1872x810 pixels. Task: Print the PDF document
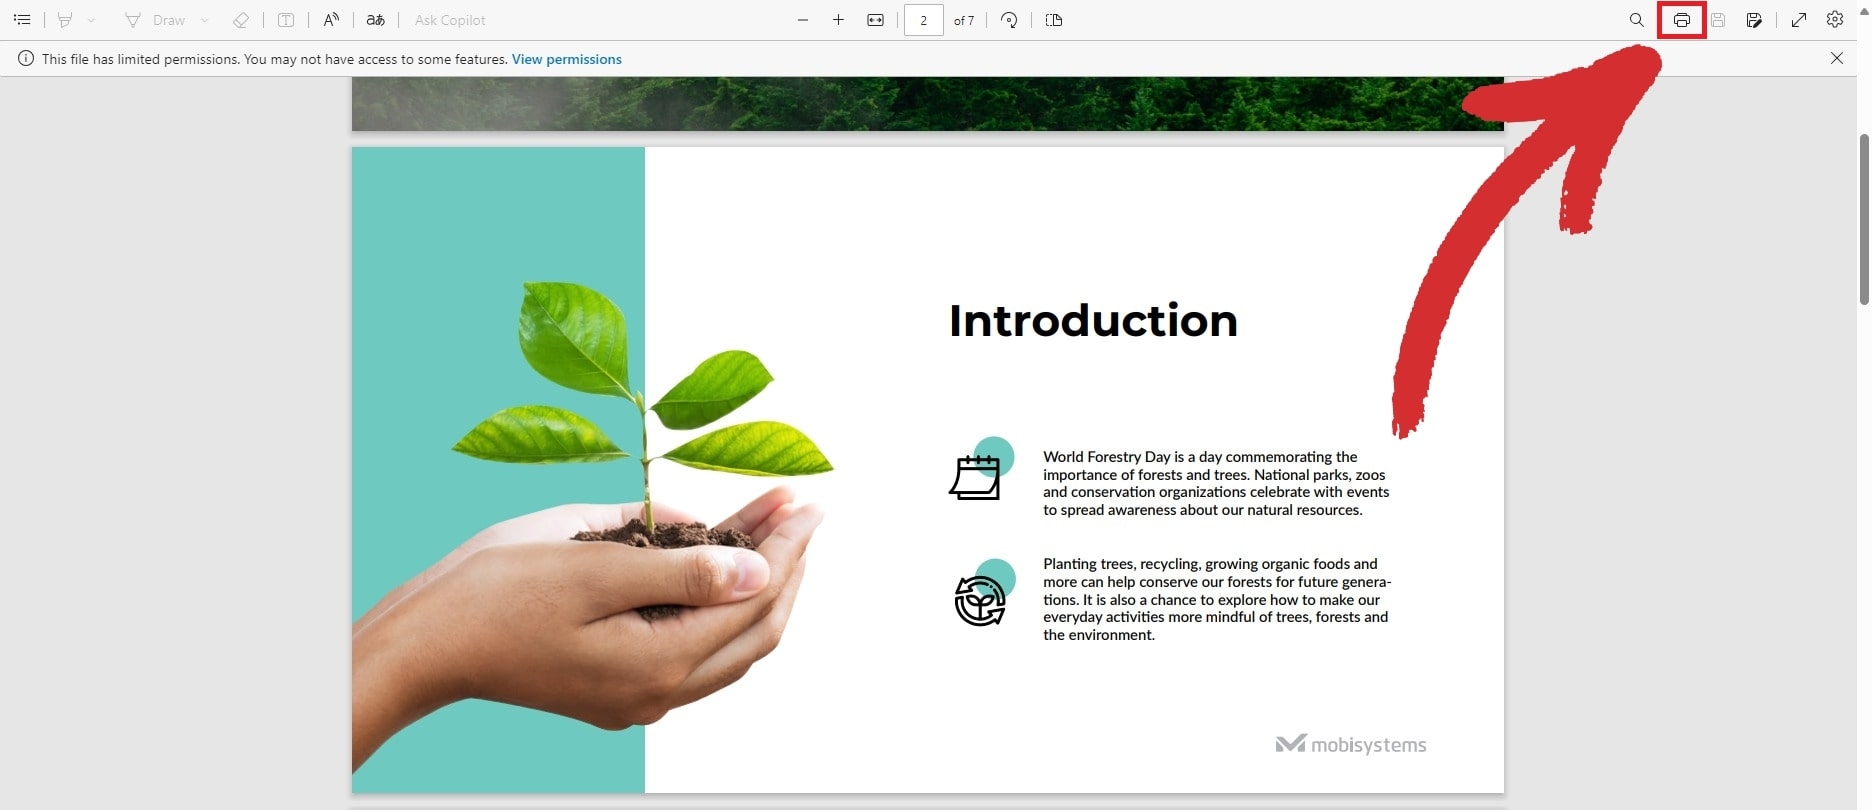tap(1682, 20)
